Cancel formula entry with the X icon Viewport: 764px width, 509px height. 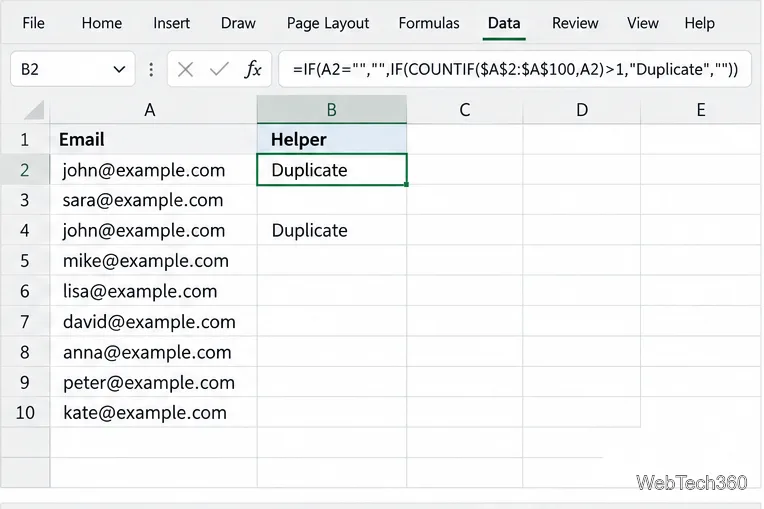pyautogui.click(x=185, y=70)
